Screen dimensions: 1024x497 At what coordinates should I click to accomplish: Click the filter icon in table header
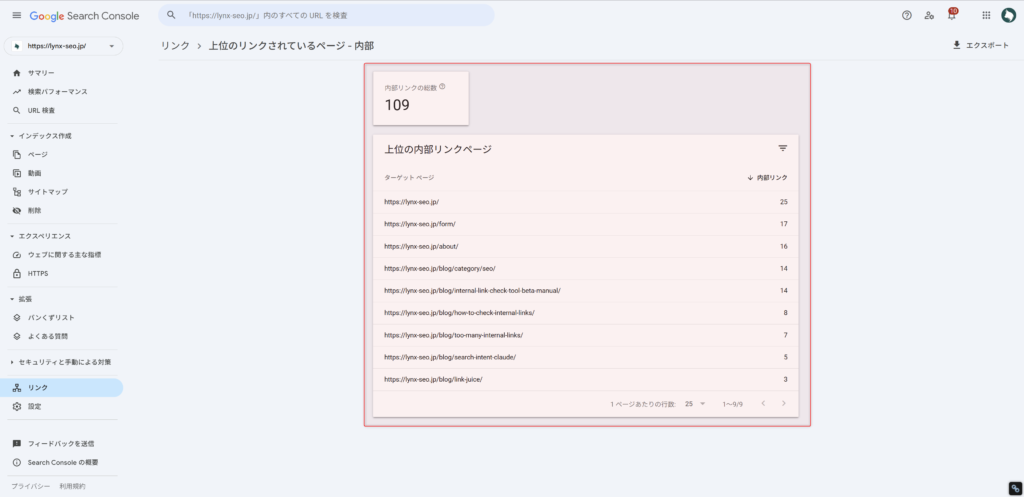pyautogui.click(x=783, y=148)
